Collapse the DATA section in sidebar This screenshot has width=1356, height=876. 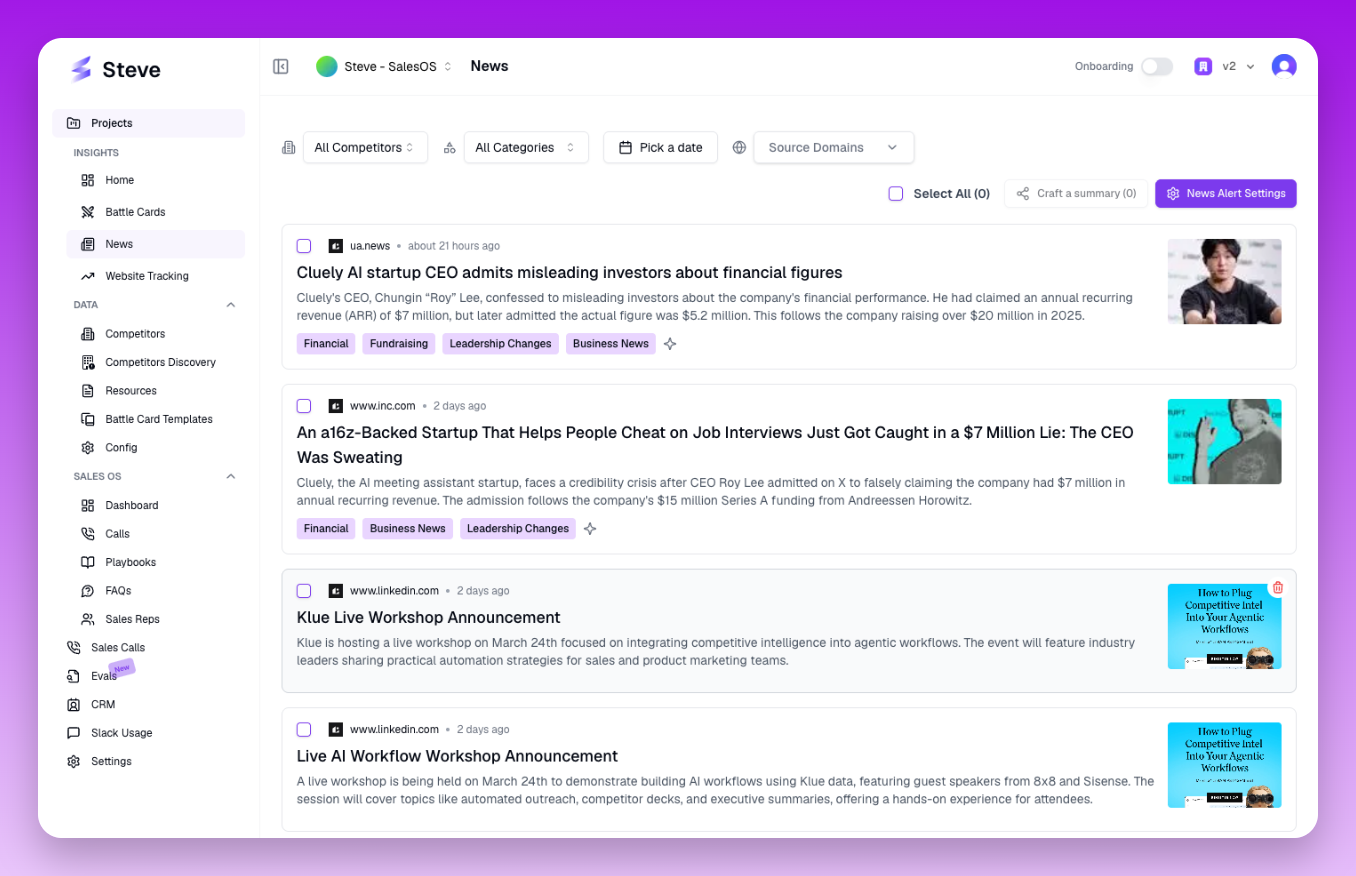(x=231, y=305)
